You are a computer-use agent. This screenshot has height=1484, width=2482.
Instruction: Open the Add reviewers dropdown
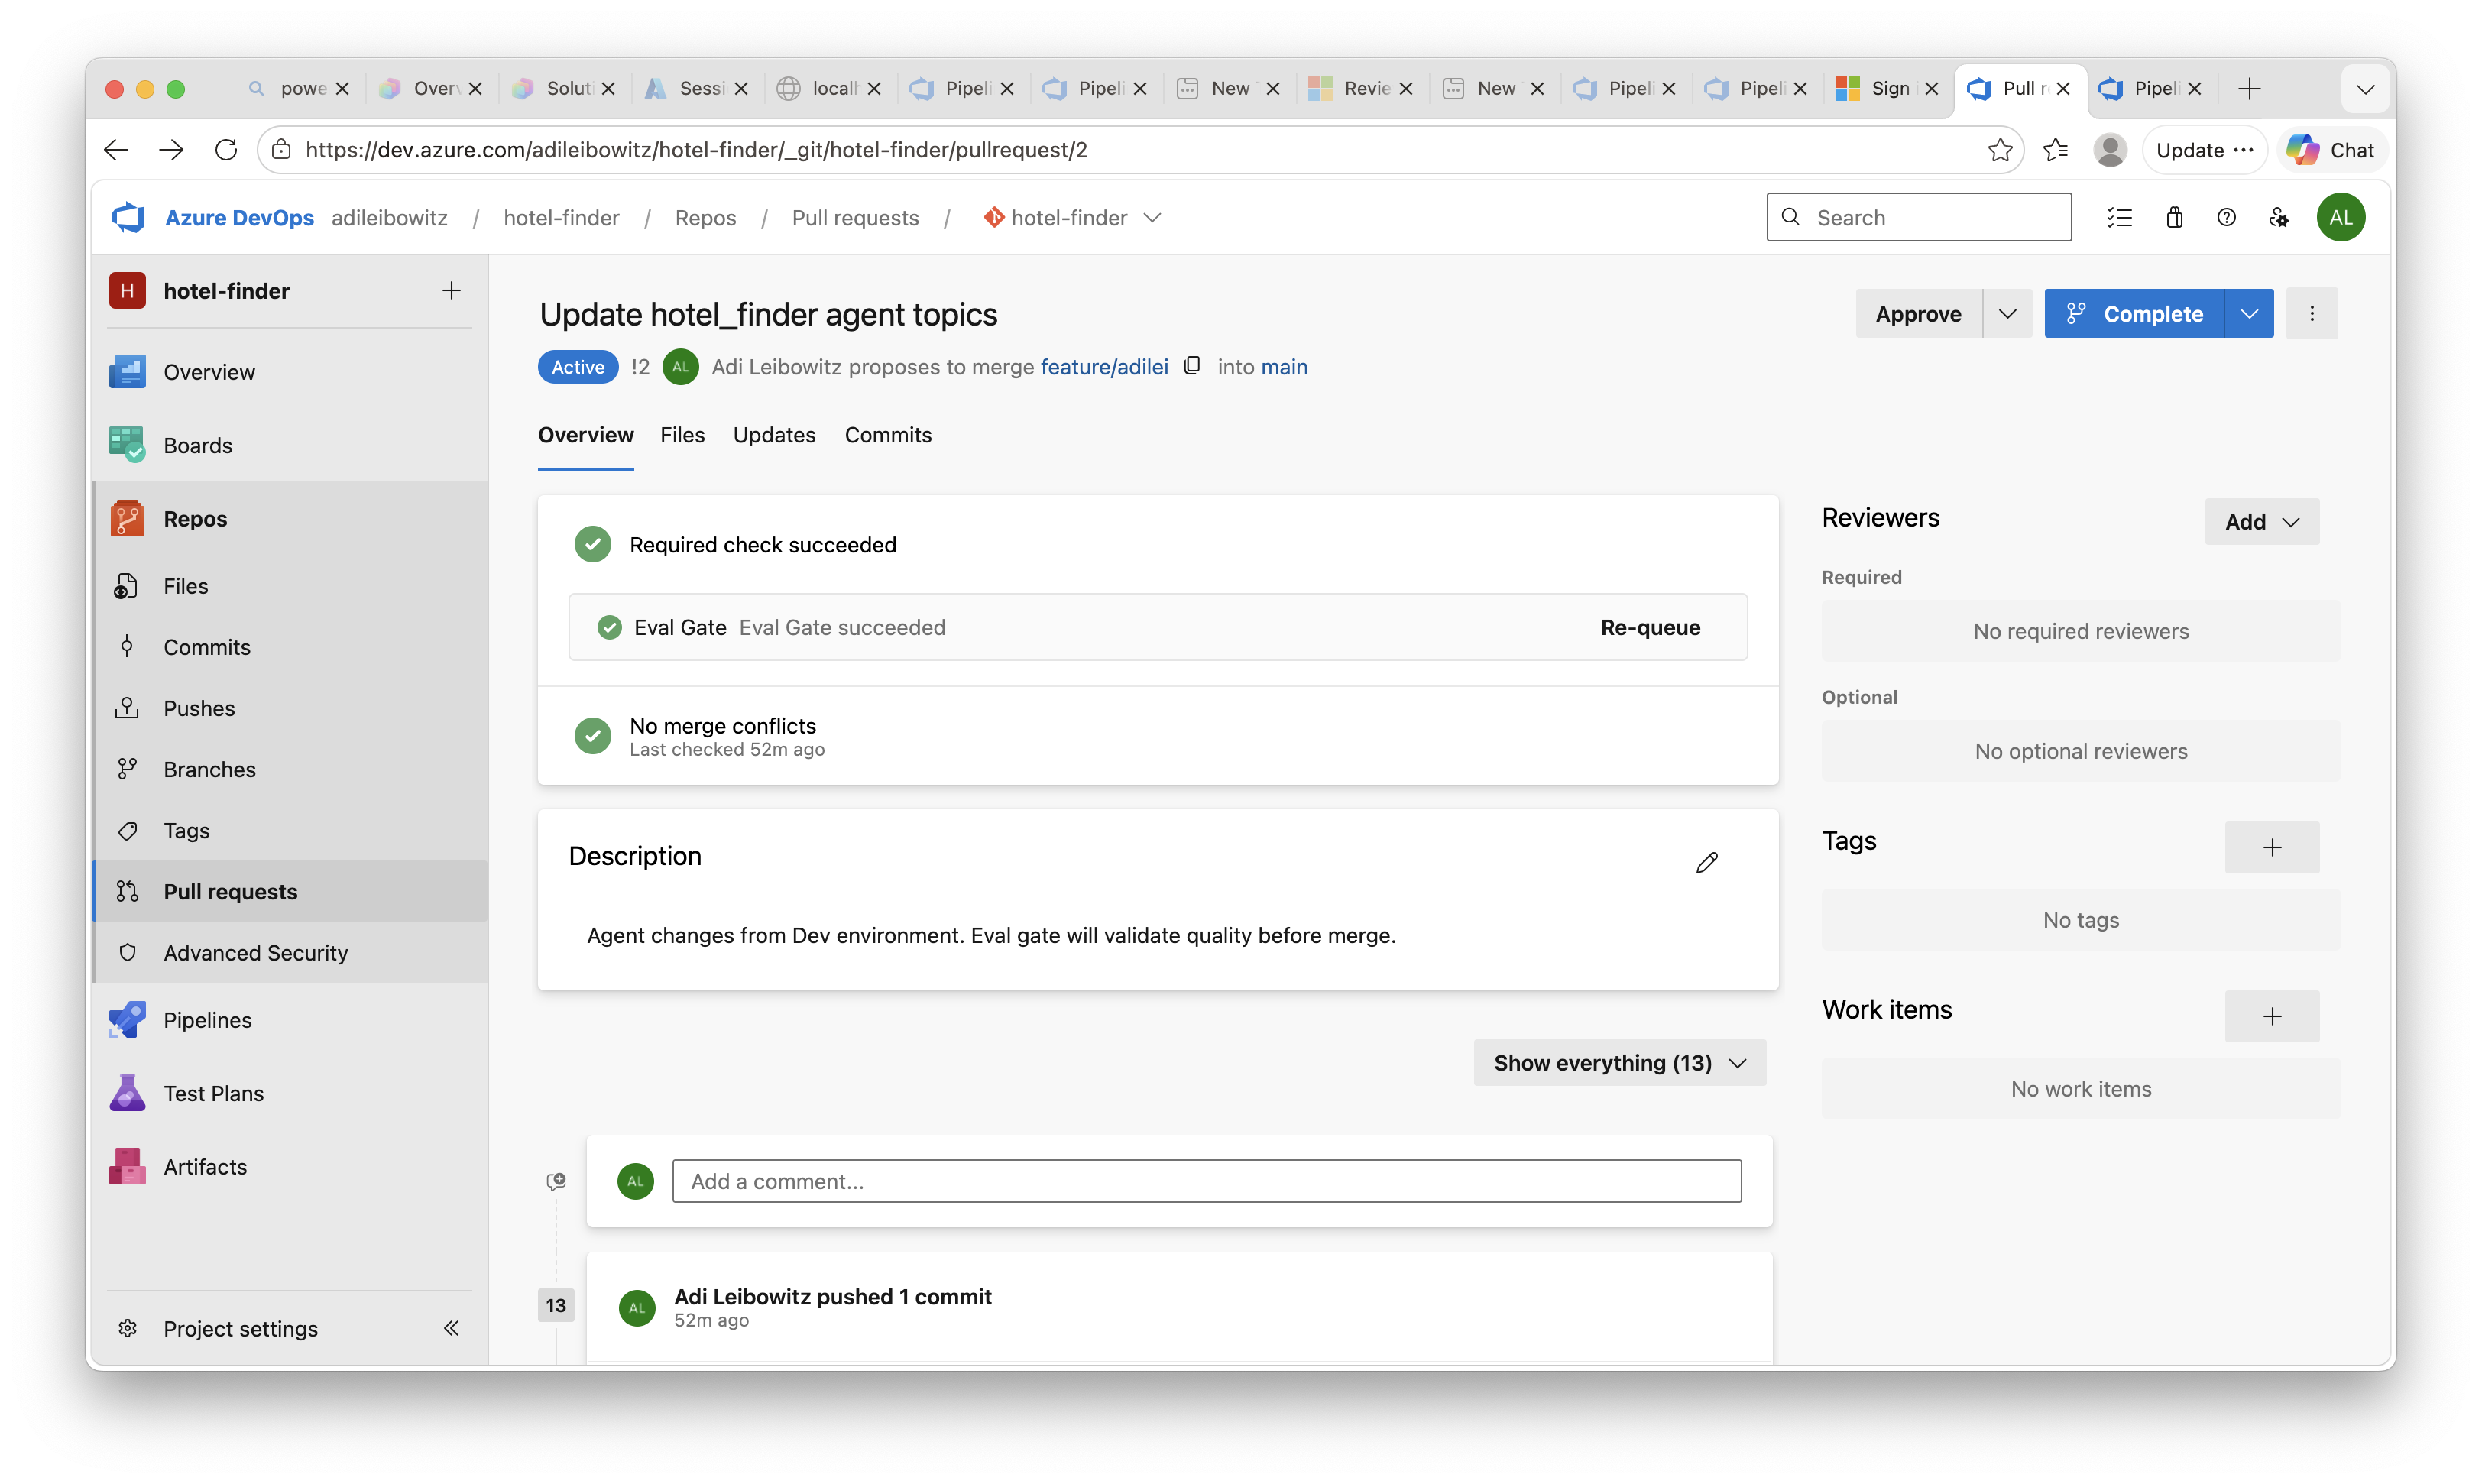click(2261, 521)
